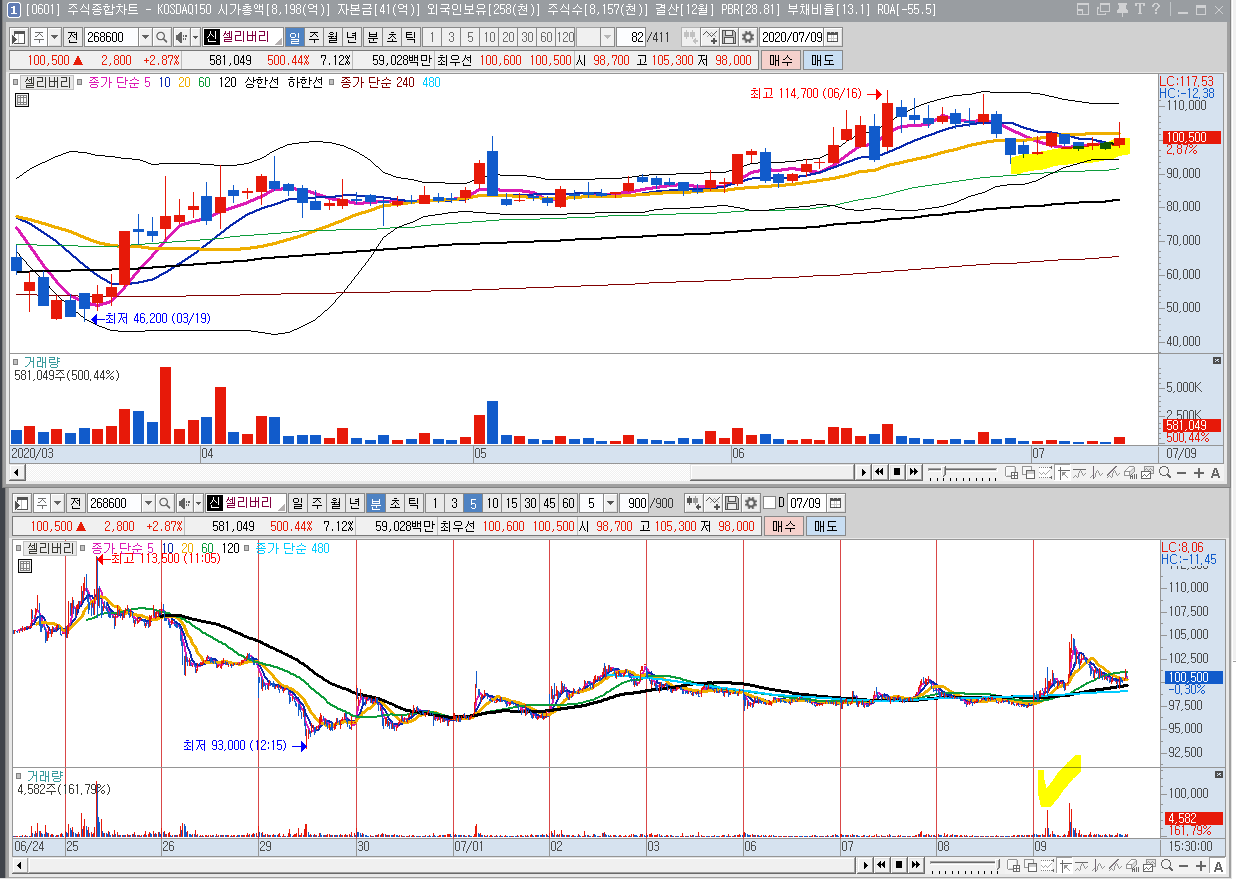The image size is (1236, 879).
Task: Click the 매수 buy button in bottom chart
Action: point(783,526)
